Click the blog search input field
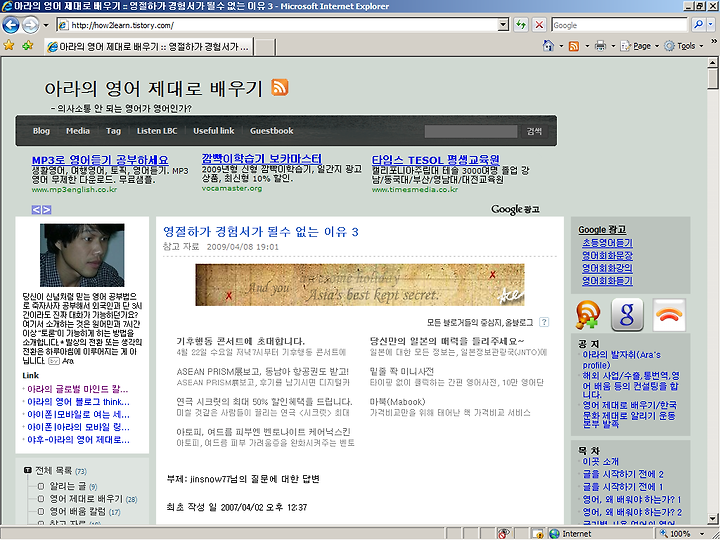The image size is (720, 540). pos(471,131)
